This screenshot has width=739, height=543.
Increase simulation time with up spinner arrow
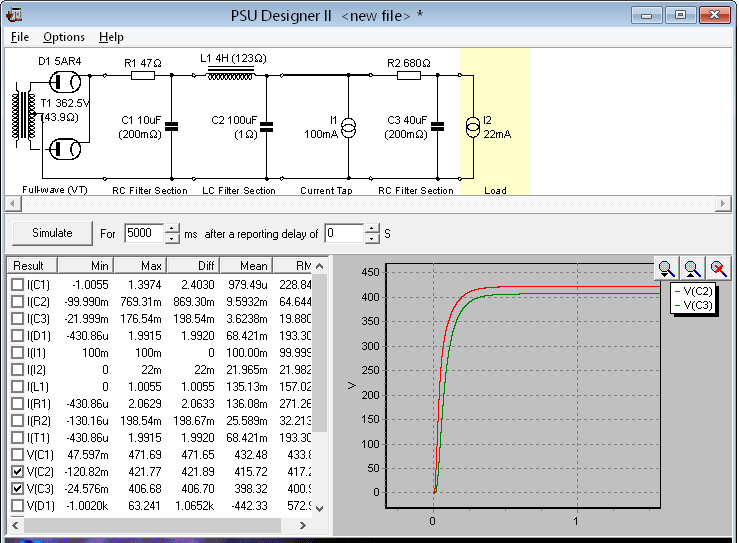pos(172,229)
